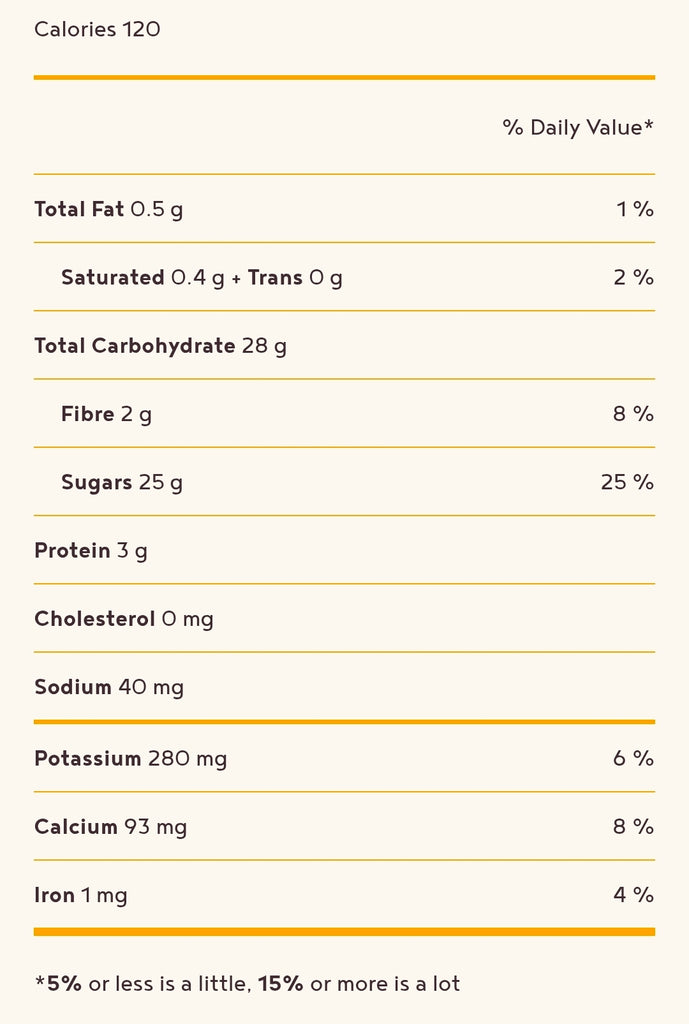Screen dimensions: 689x1024
Task: Click the Total Fat 0.5 g row label
Action: pyautogui.click(x=108, y=209)
